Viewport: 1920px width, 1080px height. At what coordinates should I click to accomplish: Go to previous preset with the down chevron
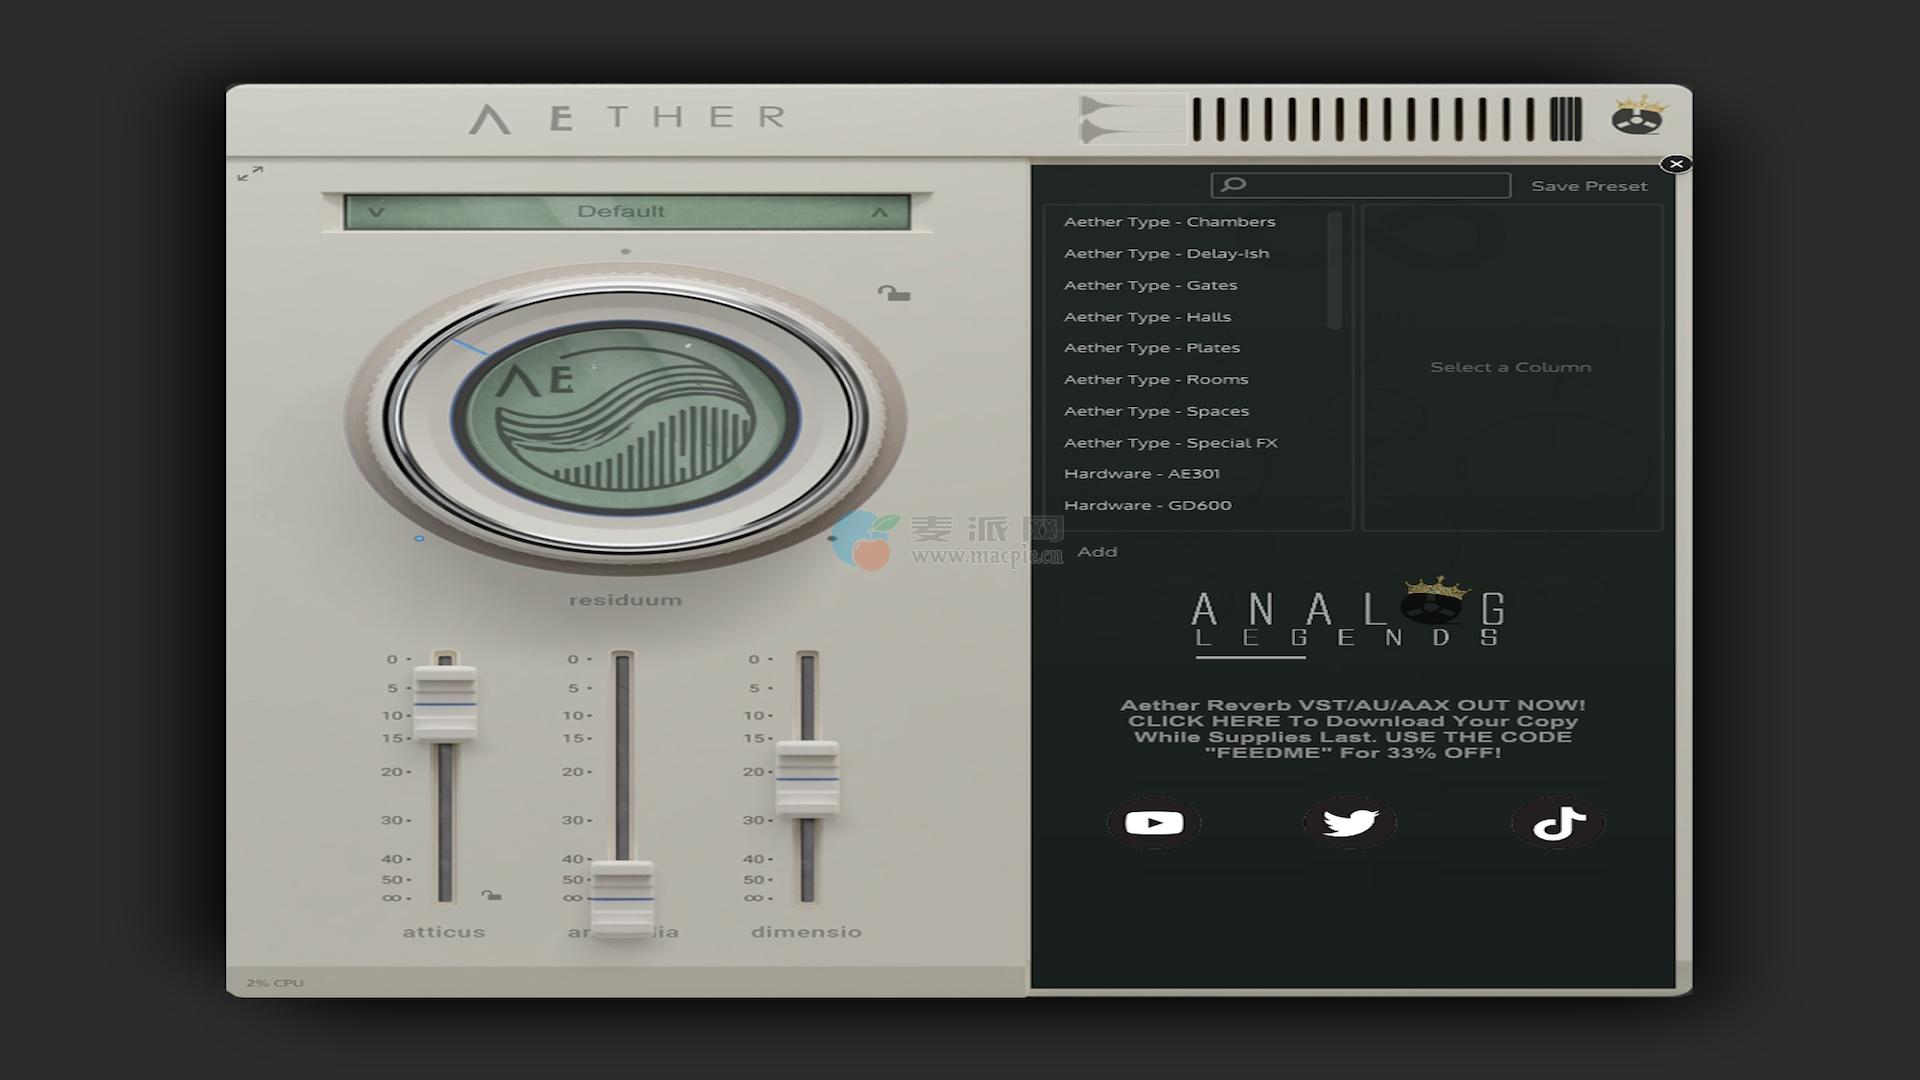point(376,212)
